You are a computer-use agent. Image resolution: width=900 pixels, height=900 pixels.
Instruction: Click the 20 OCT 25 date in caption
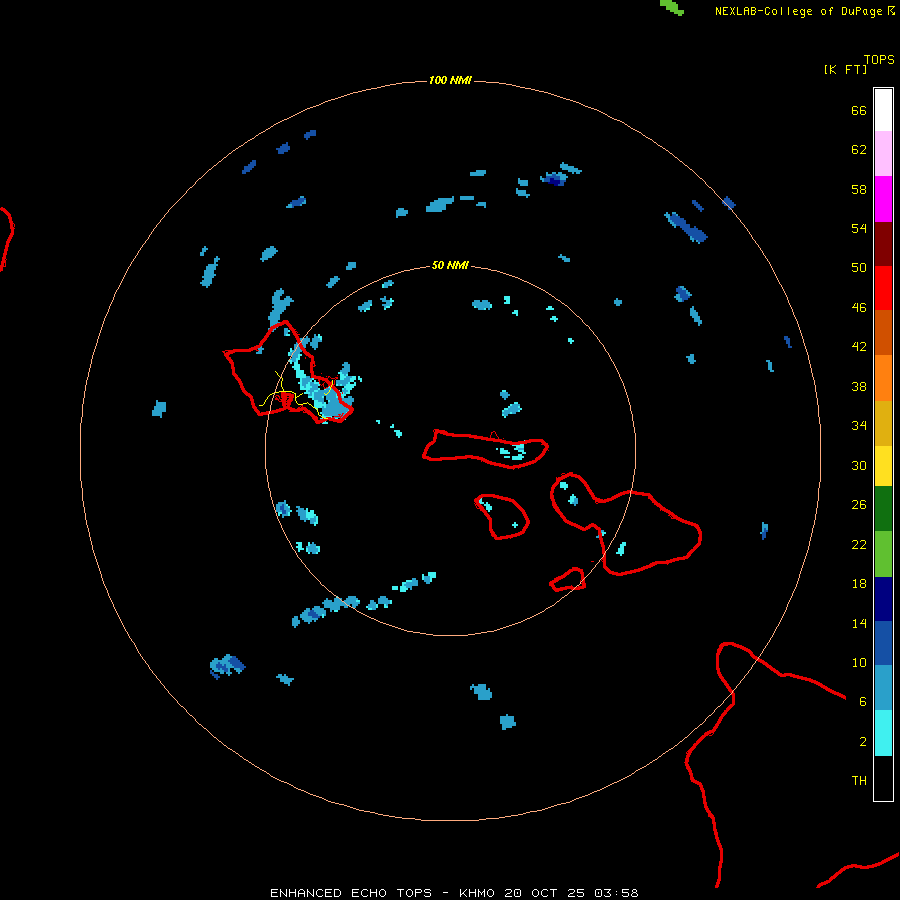[545, 893]
